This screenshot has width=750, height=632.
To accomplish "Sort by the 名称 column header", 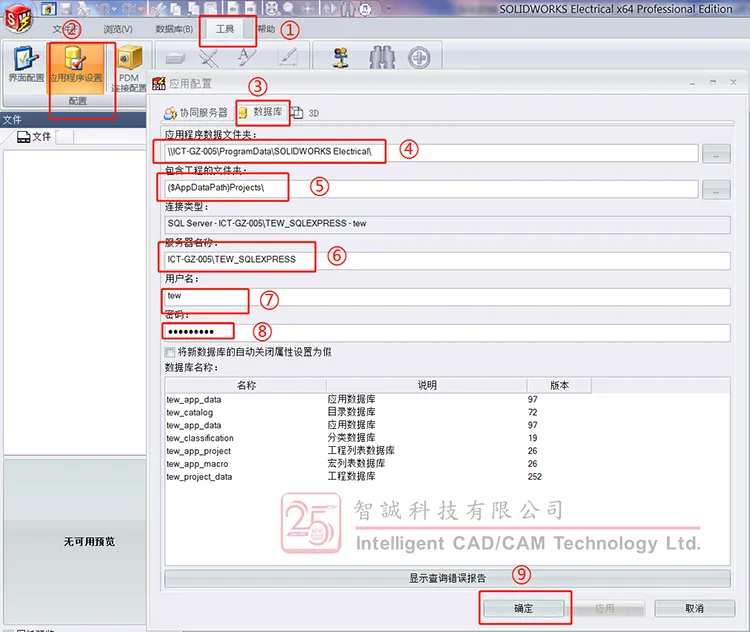I will click(x=246, y=385).
